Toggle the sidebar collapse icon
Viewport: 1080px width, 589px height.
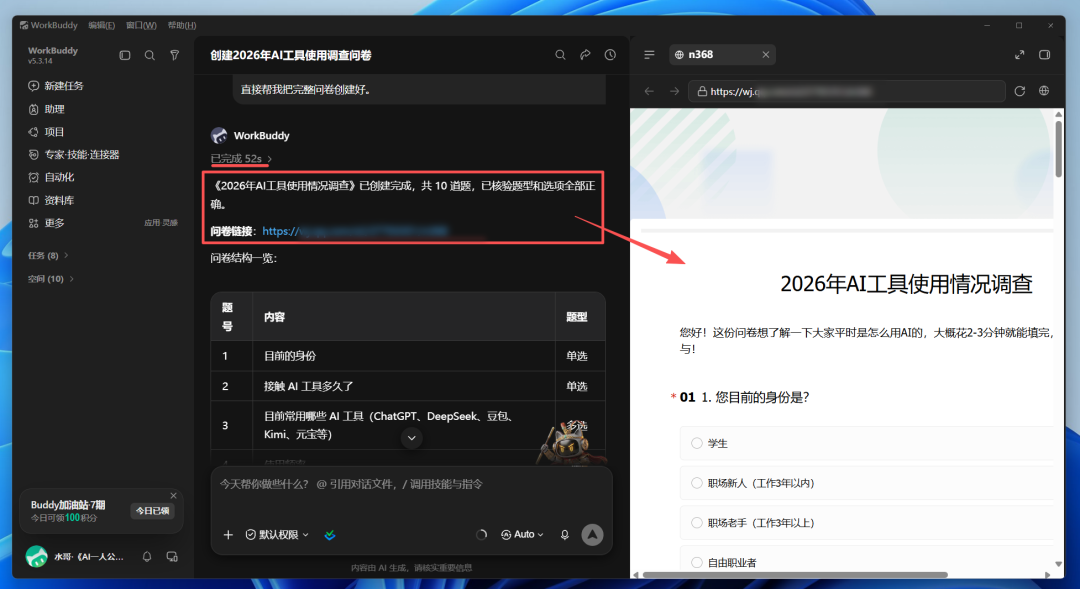coord(125,55)
